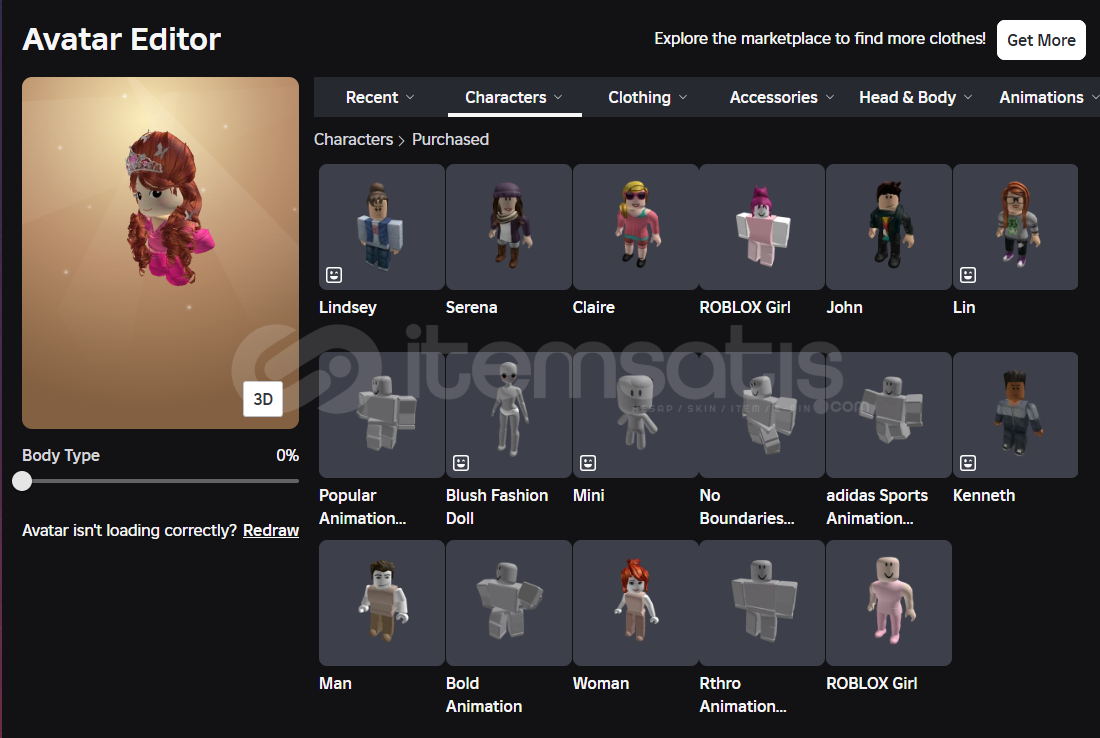Click the 0% Body Type value

pyautogui.click(x=288, y=455)
